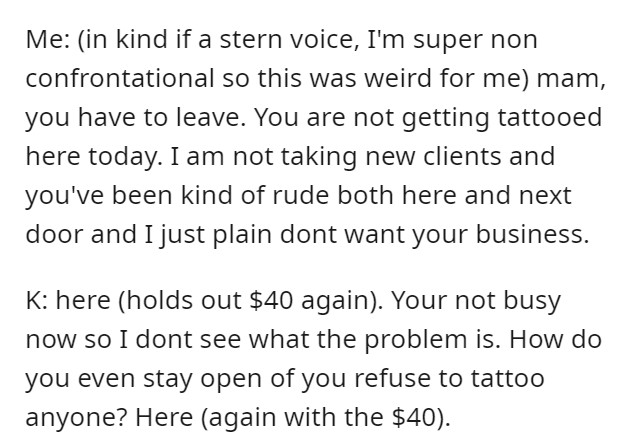Click "K:" at the second paragraph start
Viewport: 633px width, 445px height.
coord(38,300)
